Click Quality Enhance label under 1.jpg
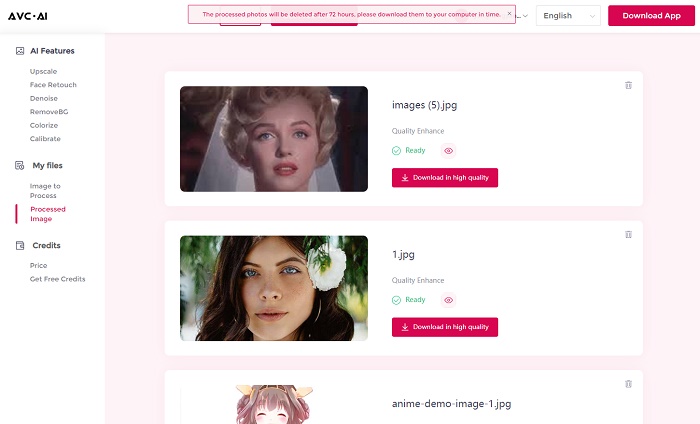This screenshot has height=424, width=700. pos(418,281)
